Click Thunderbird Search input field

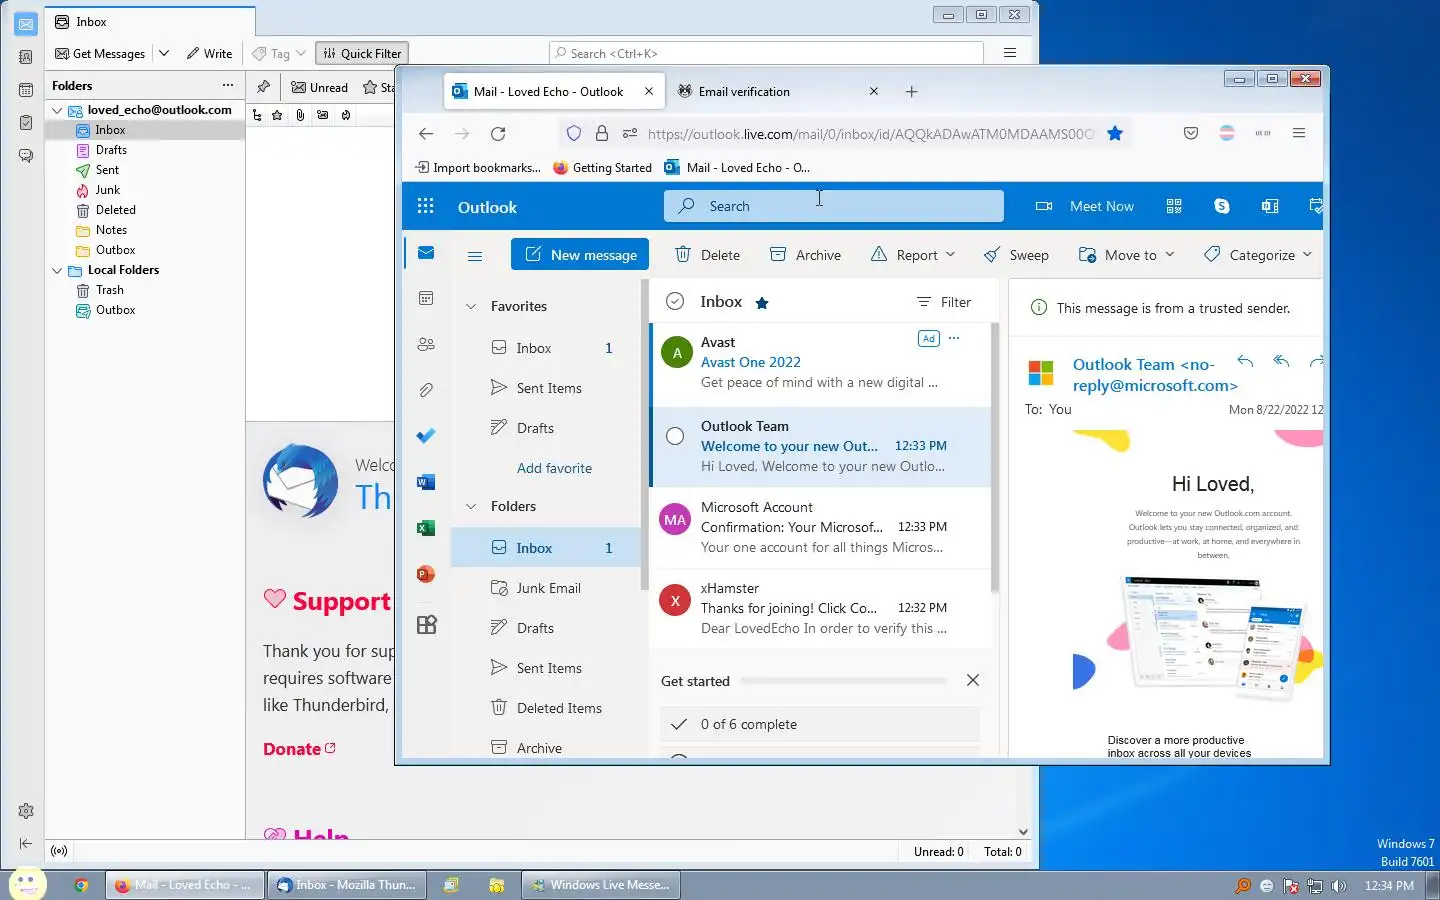coord(767,53)
